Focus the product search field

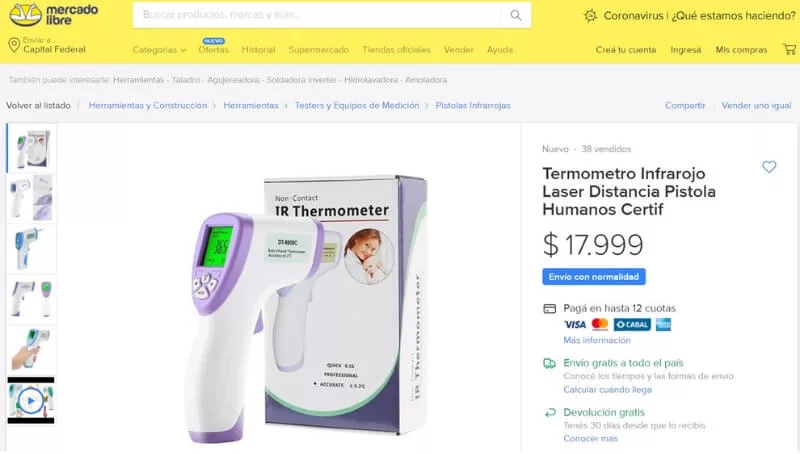click(x=316, y=15)
